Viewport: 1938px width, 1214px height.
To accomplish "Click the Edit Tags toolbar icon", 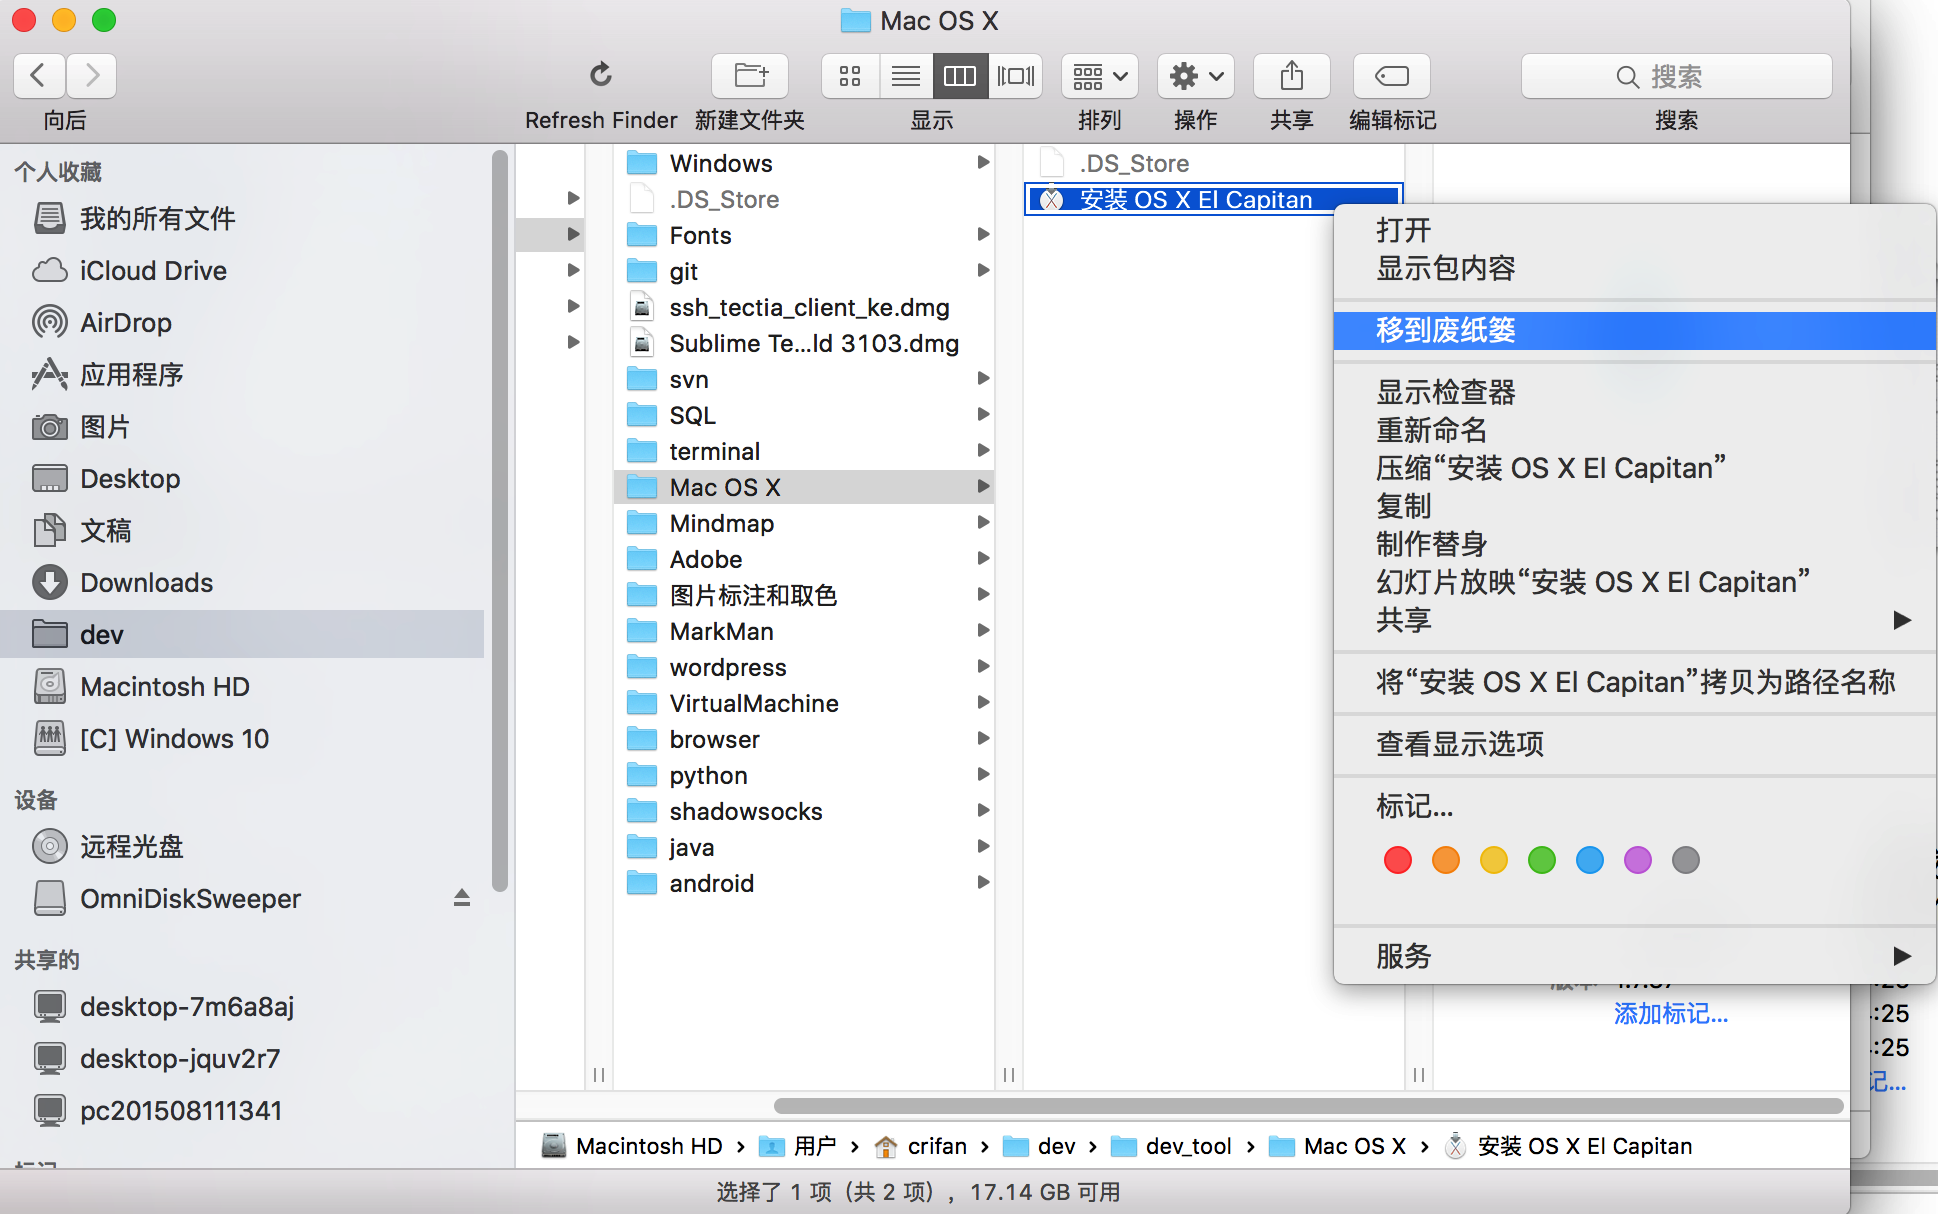I will (x=1391, y=76).
